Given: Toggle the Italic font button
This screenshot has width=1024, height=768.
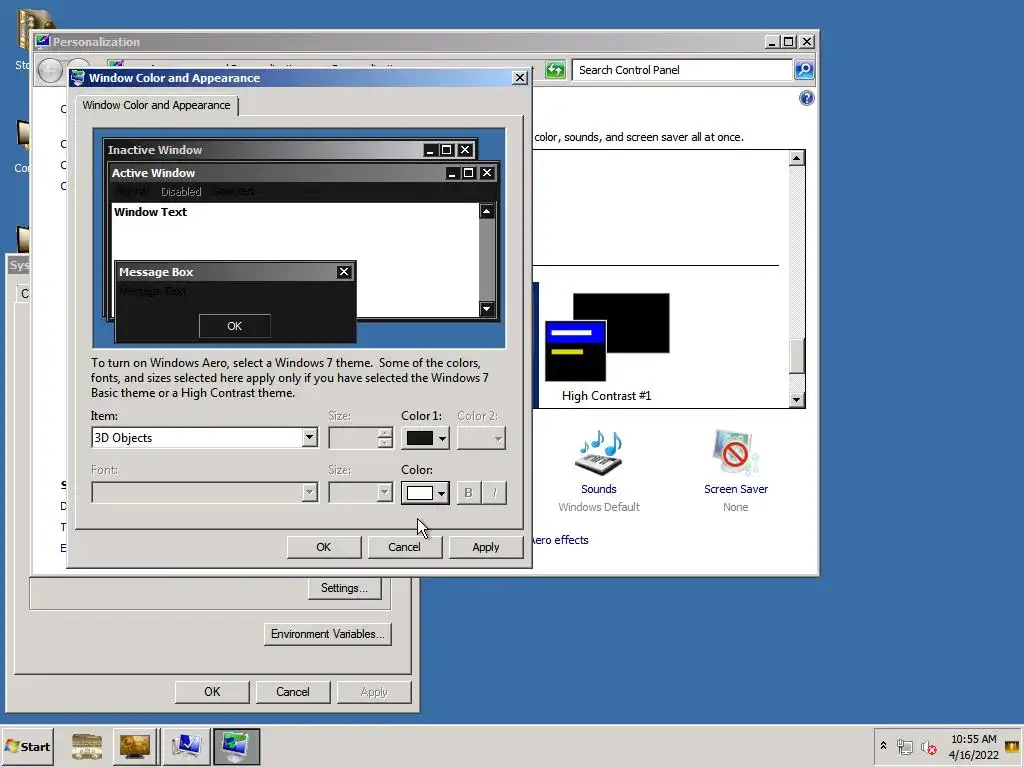Looking at the screenshot, I should click(494, 493).
